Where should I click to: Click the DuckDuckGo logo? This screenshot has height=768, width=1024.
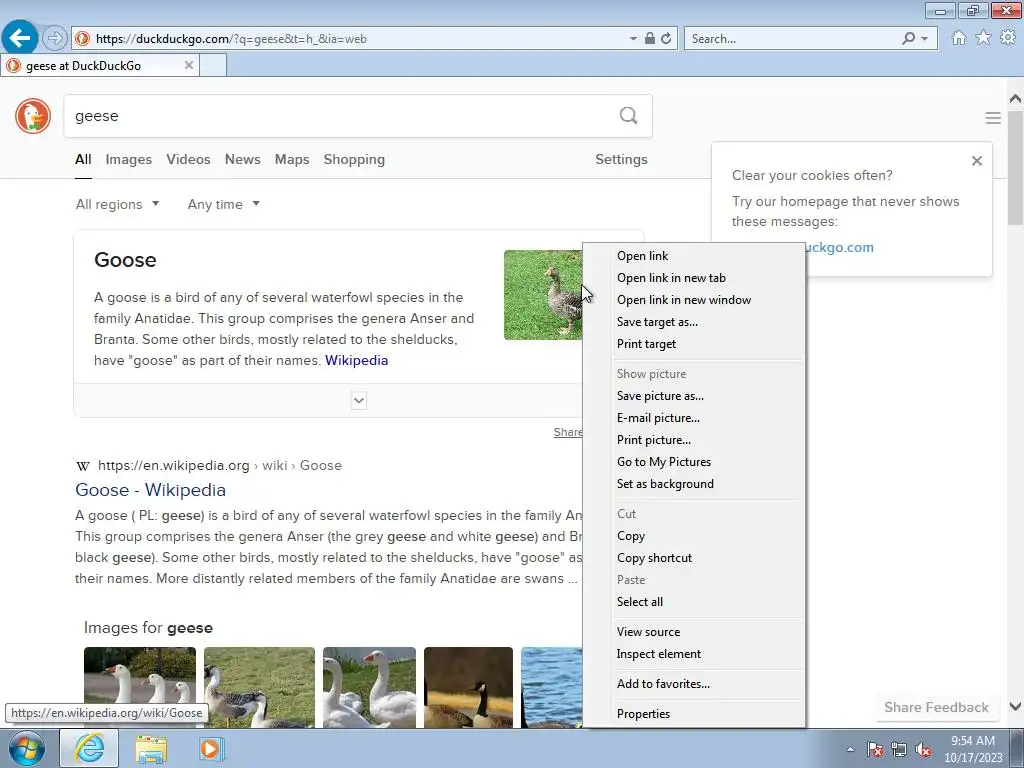click(x=33, y=116)
